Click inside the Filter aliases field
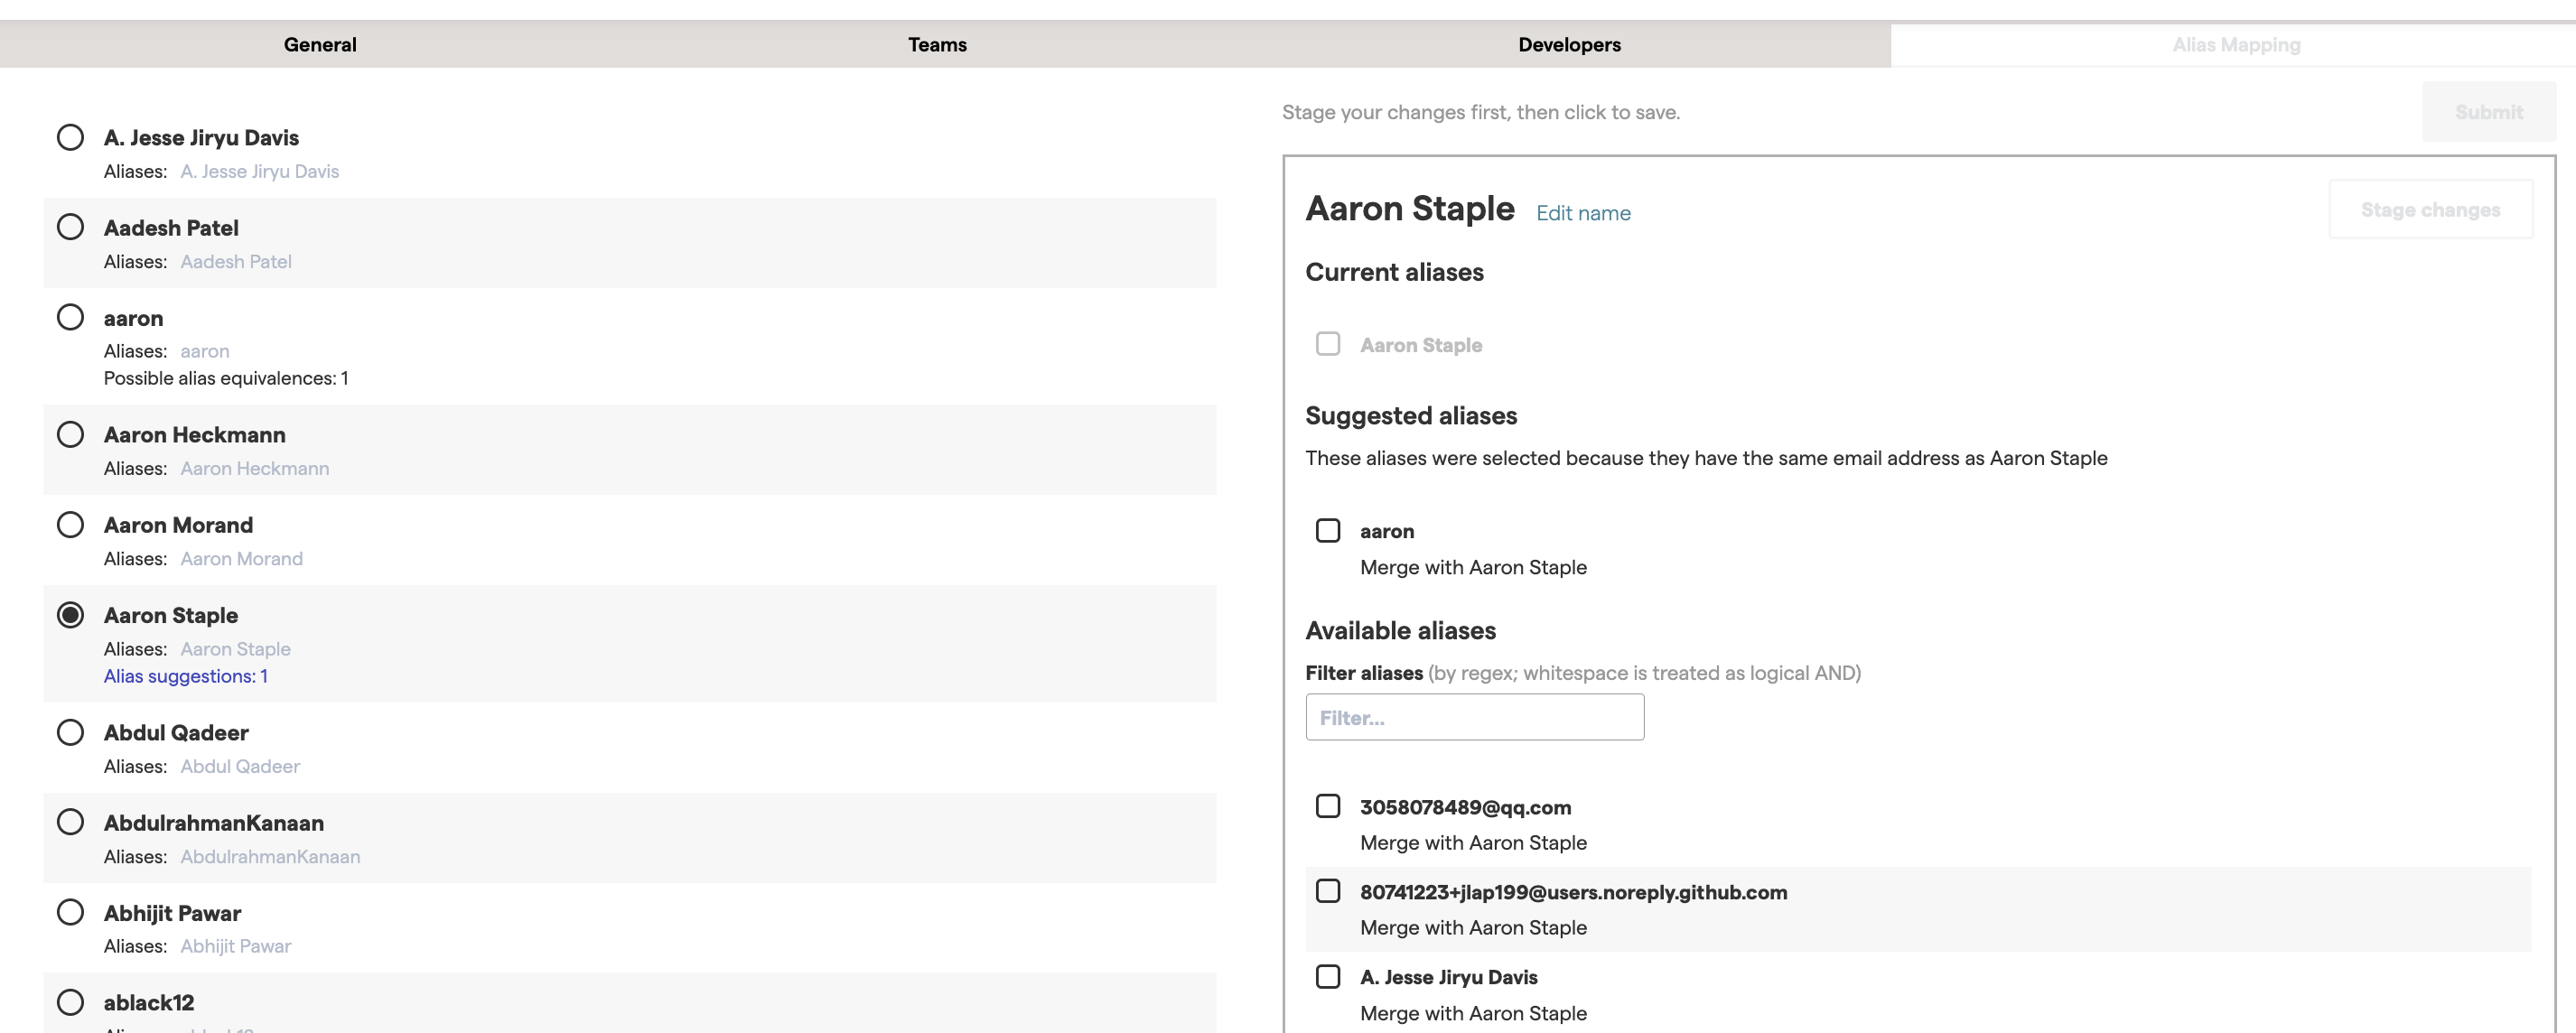 pos(1473,717)
